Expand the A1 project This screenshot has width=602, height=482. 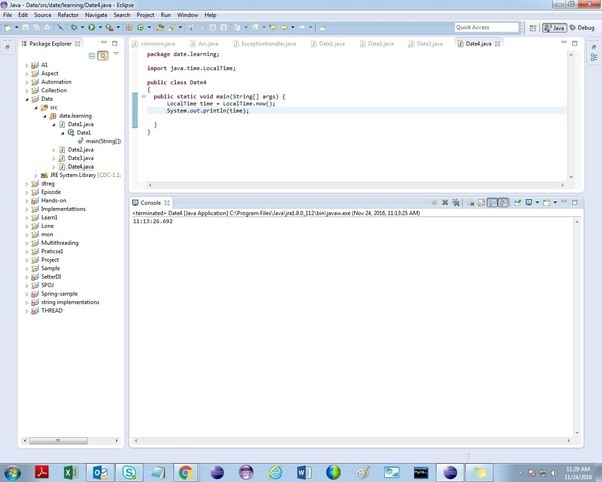point(27,65)
